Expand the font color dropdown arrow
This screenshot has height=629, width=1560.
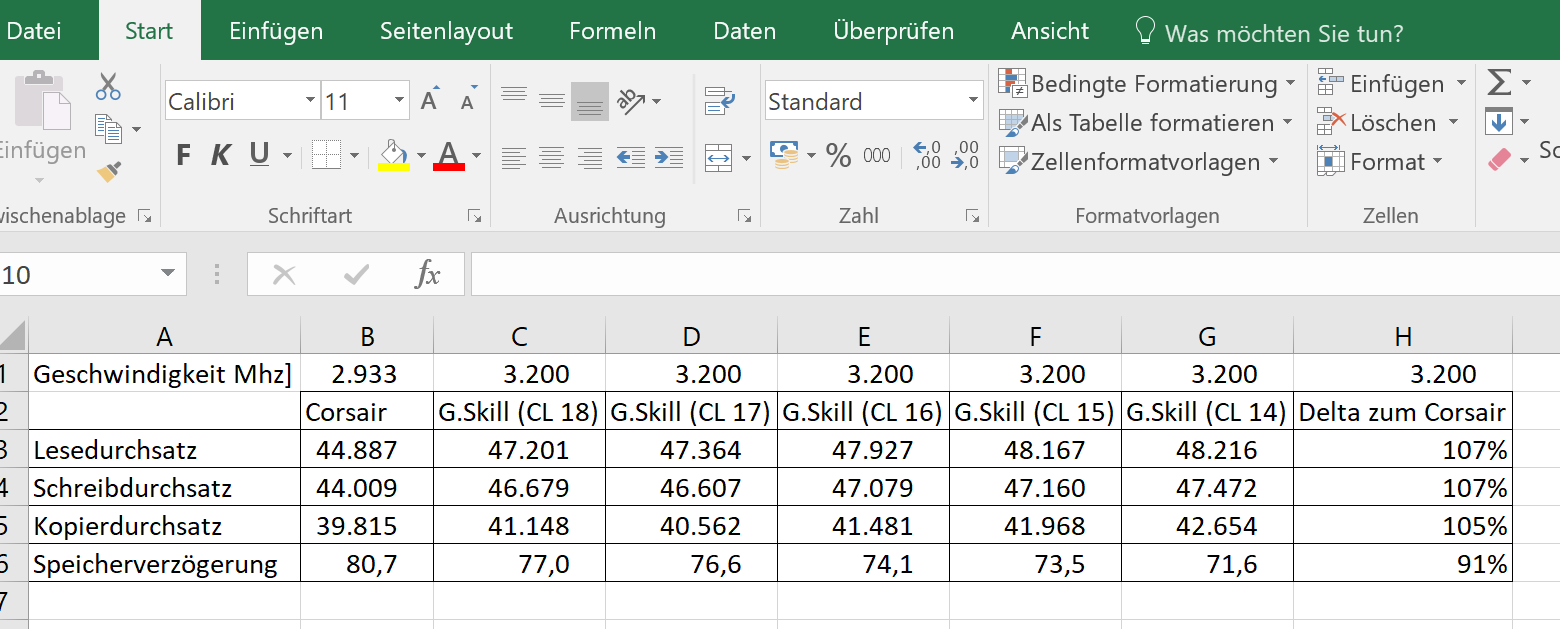(476, 156)
